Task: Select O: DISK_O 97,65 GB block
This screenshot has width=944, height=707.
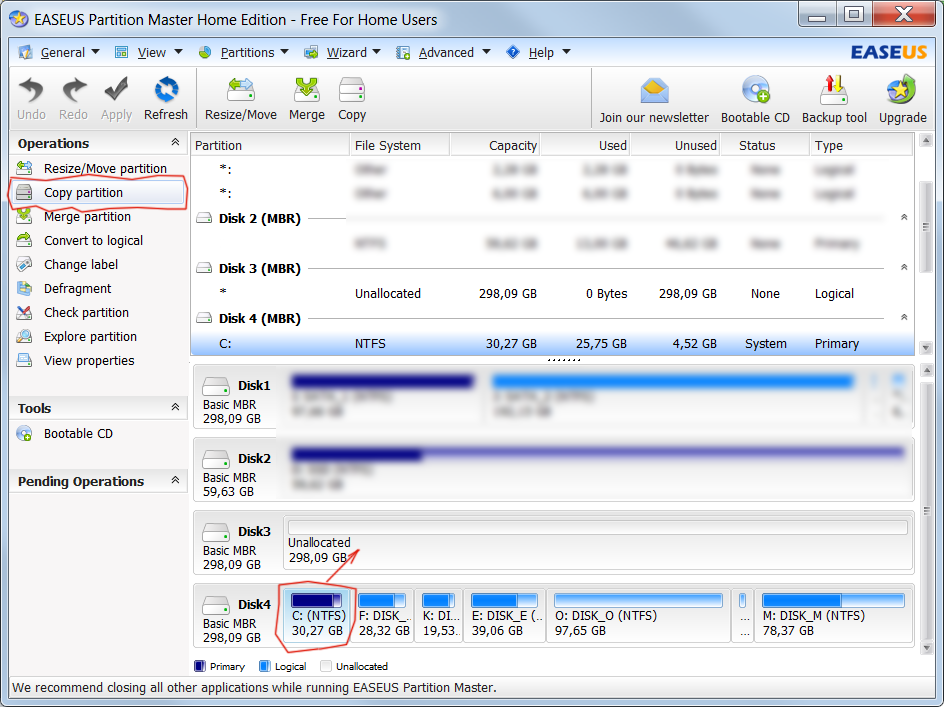Action: coord(638,616)
